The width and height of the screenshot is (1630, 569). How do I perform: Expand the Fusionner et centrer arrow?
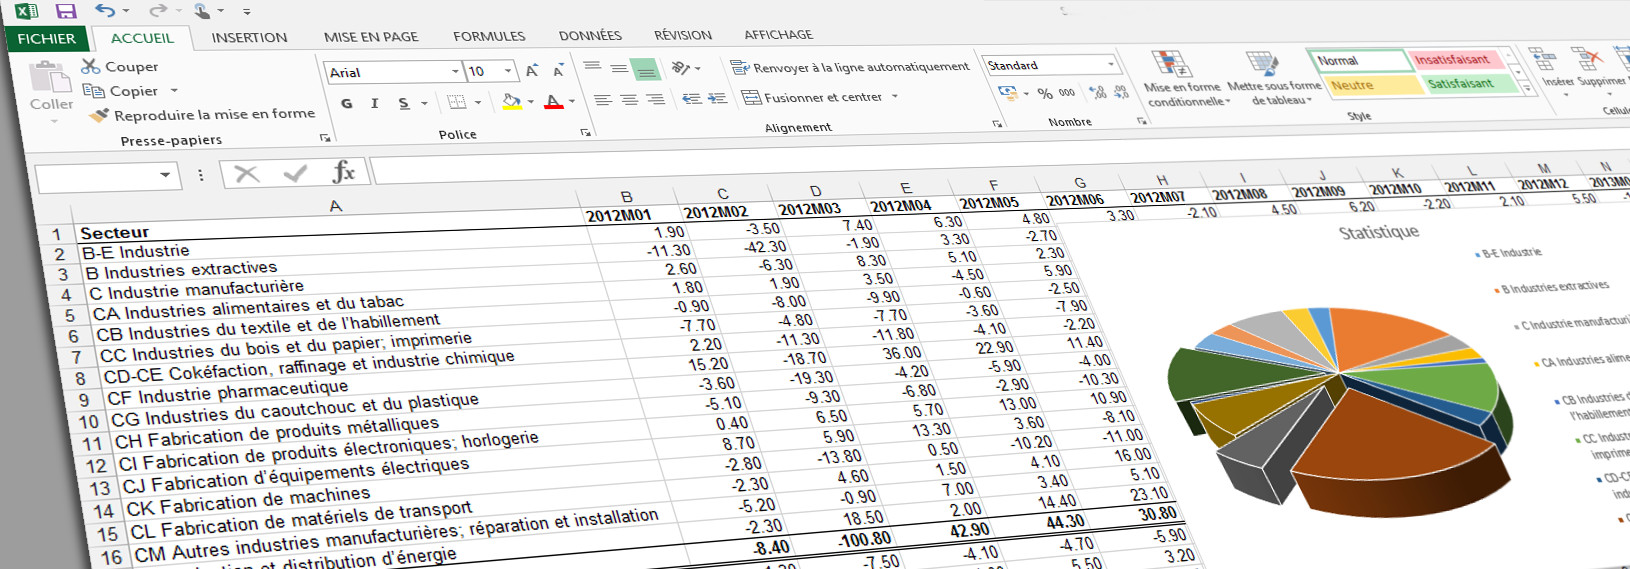[895, 97]
